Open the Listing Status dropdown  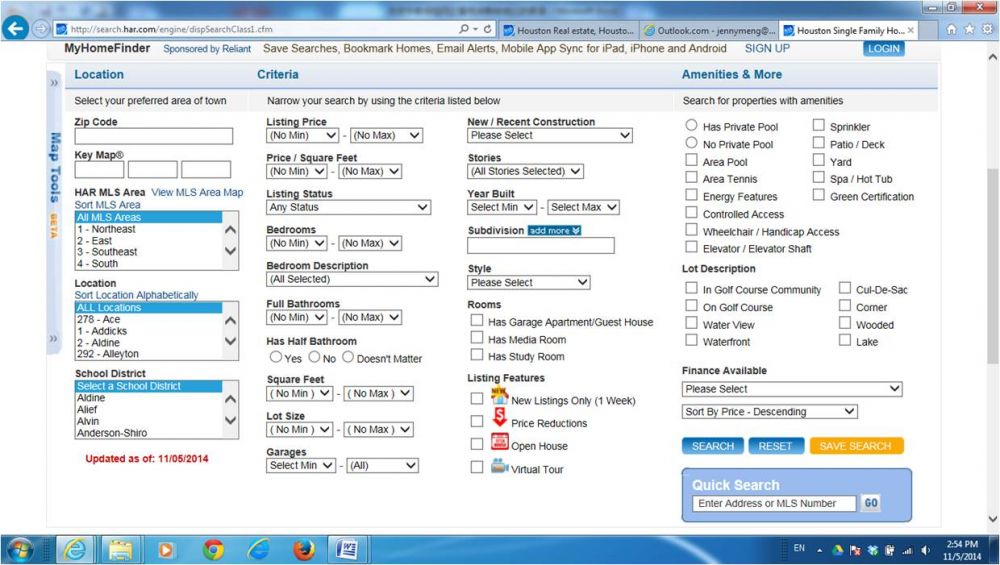pyautogui.click(x=348, y=207)
